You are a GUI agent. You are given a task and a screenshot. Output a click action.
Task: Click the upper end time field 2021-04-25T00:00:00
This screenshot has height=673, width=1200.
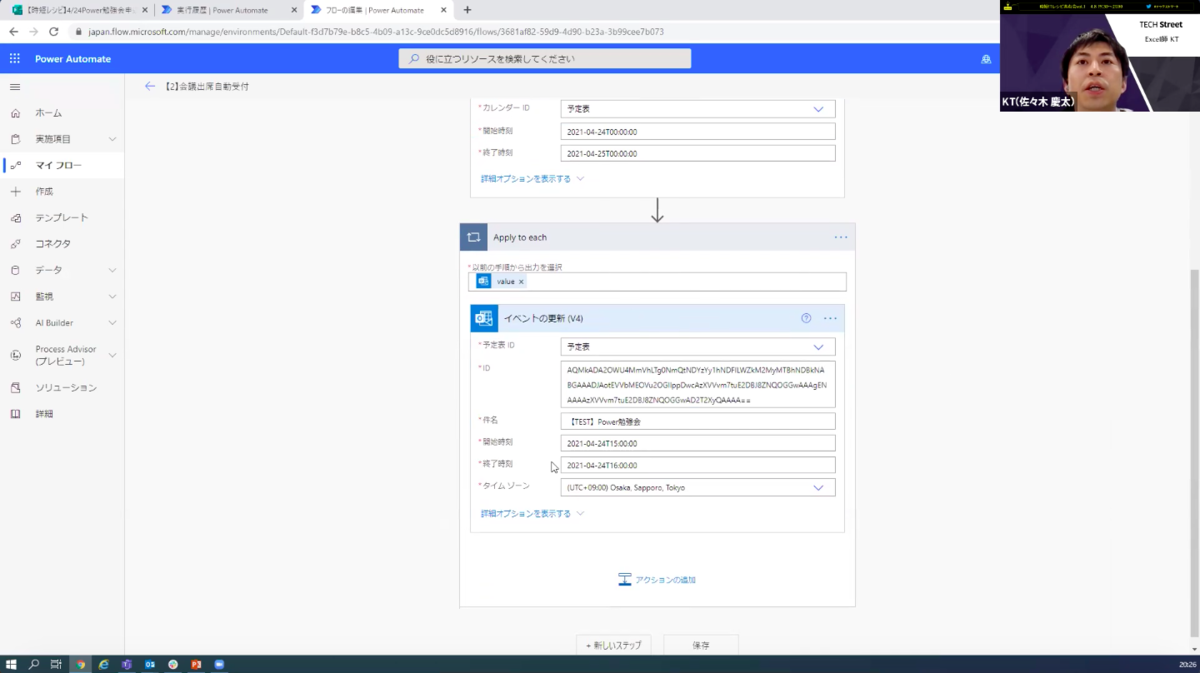697,153
